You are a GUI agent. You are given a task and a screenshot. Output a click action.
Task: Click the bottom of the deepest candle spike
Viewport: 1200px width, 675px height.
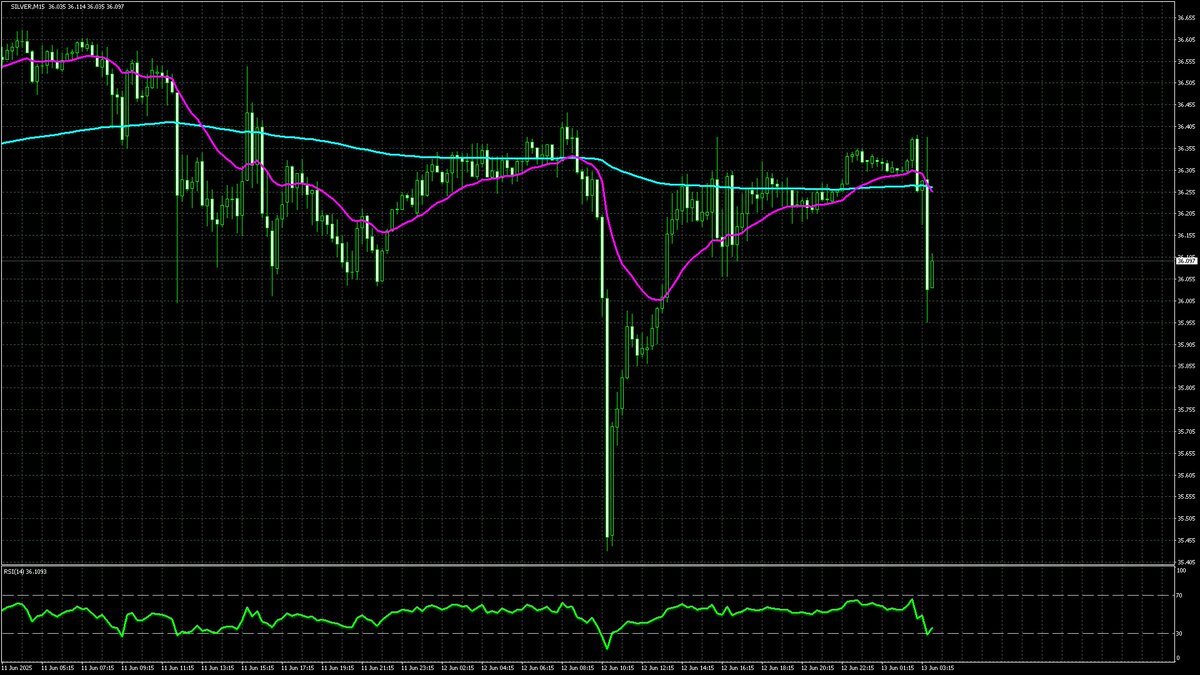tap(608, 547)
